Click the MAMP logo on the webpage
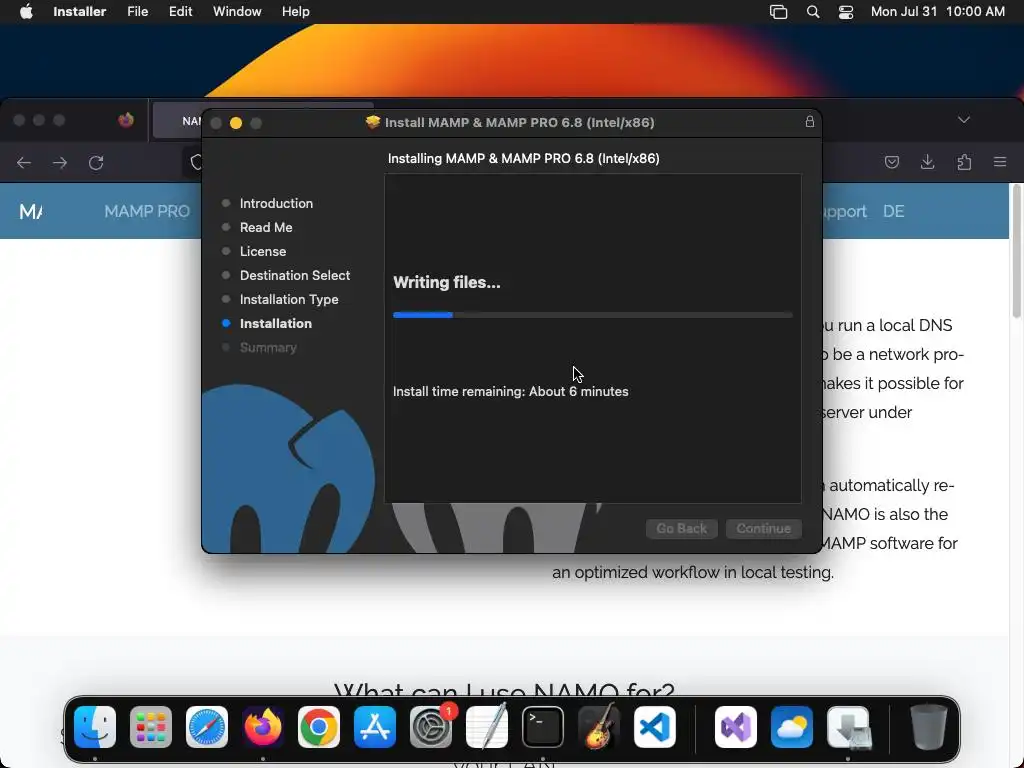 [x=31, y=212]
